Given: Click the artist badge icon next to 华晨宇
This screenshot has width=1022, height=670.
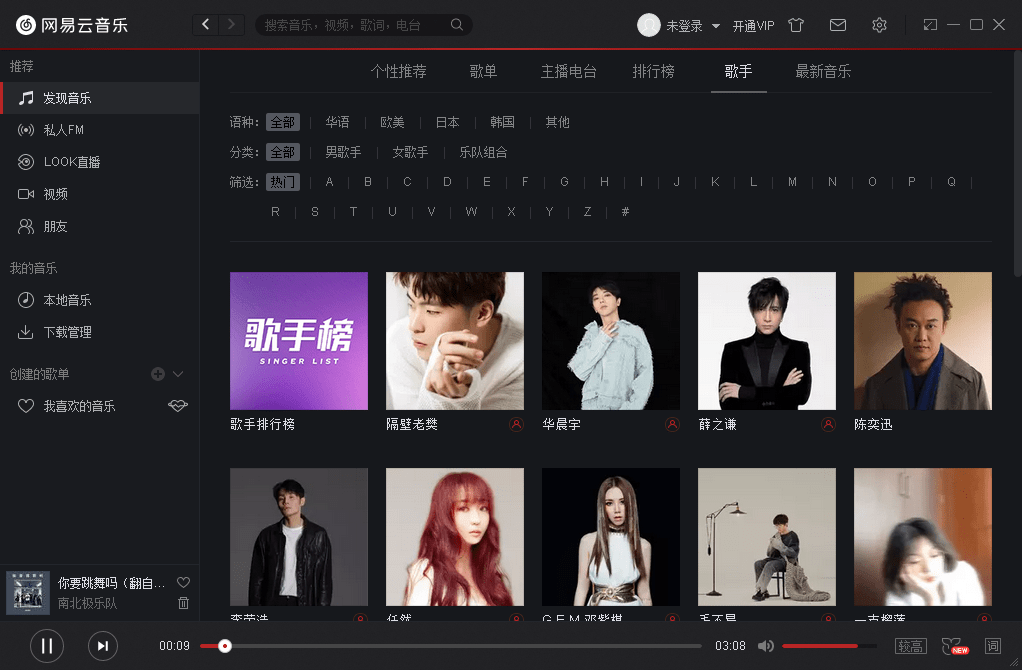Looking at the screenshot, I should [x=672, y=425].
